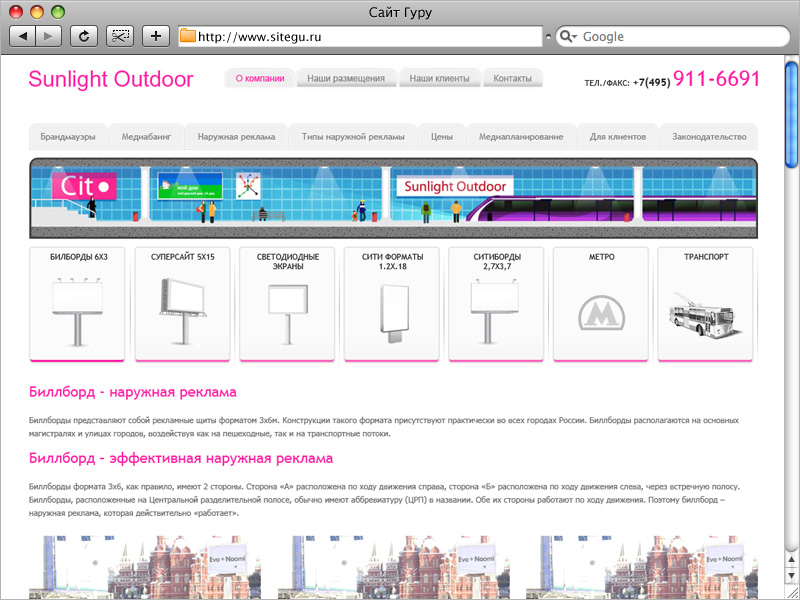Click the folder icon in the address bar
Screen dimensions: 800x600
[x=188, y=36]
